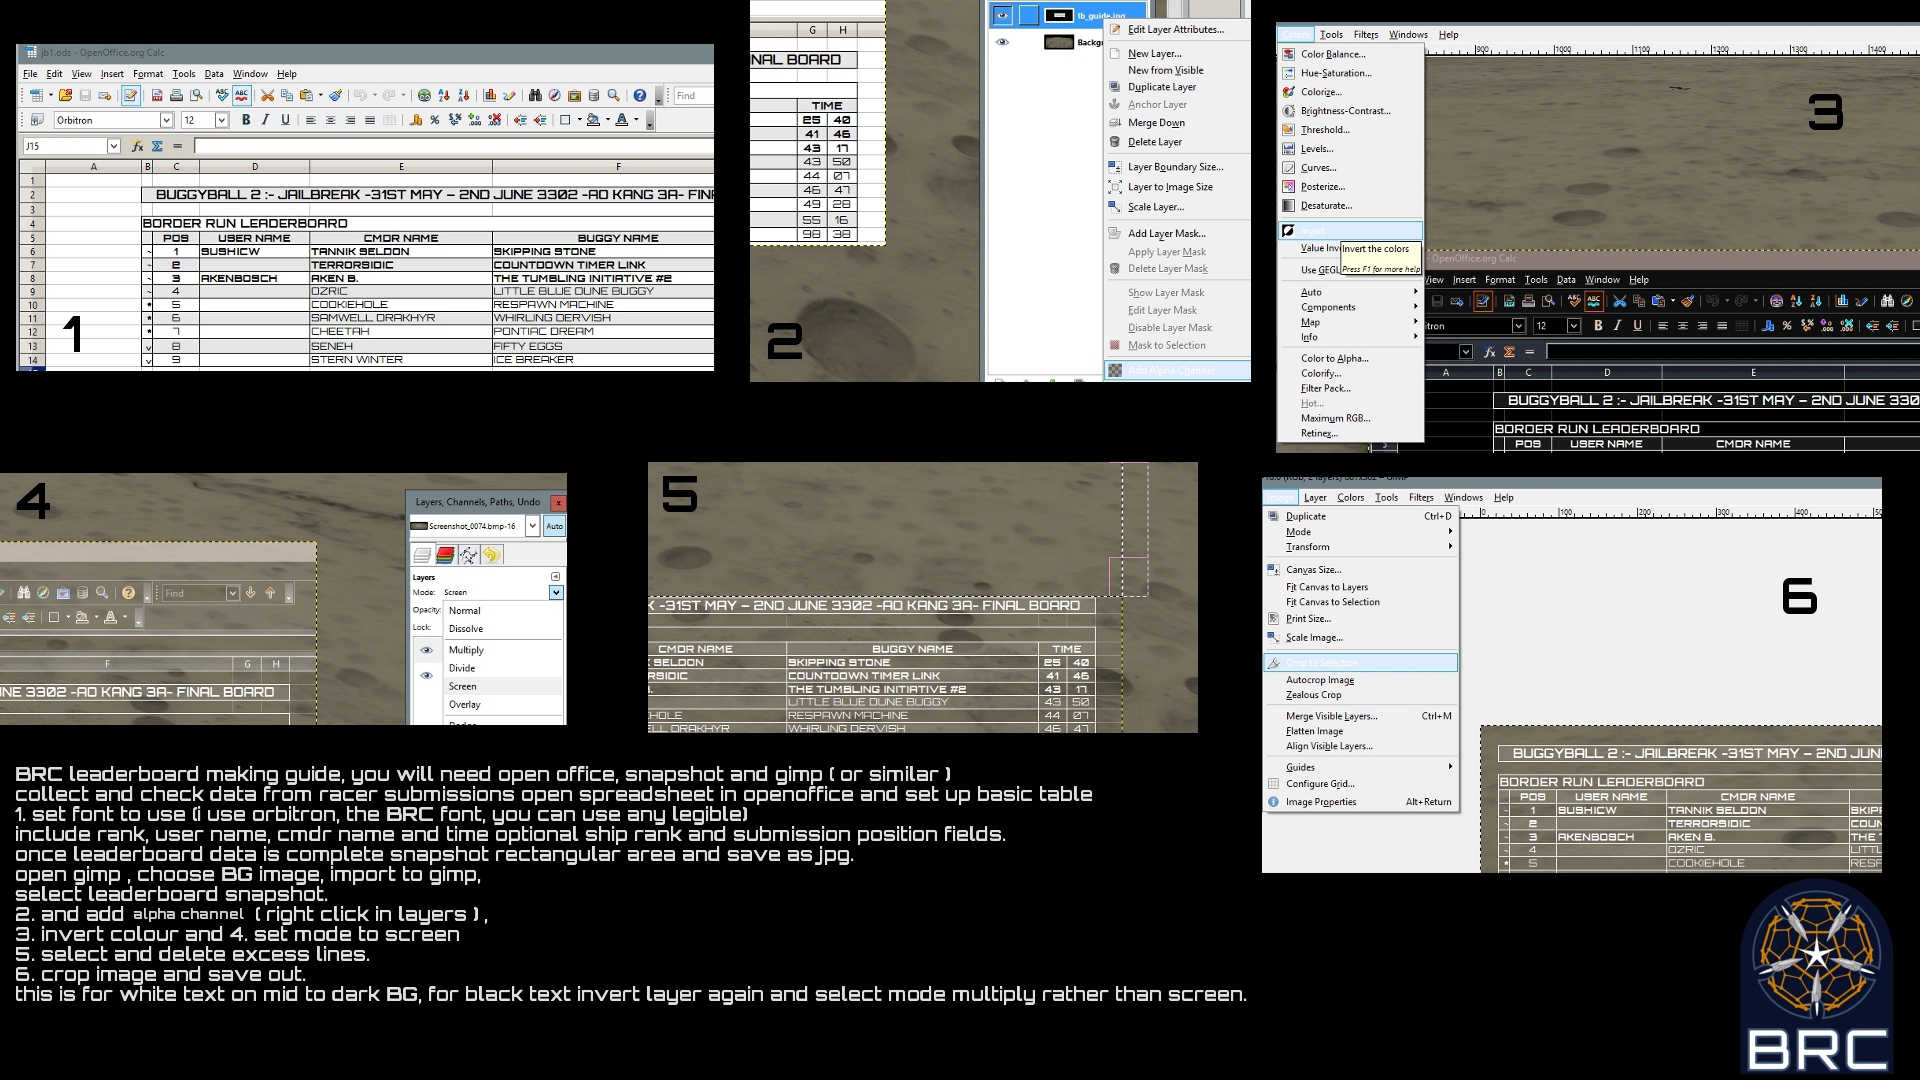Open the Orbitron font name dropdown in jb1.ods
Screen dimensions: 1920x1080
pyautogui.click(x=166, y=120)
